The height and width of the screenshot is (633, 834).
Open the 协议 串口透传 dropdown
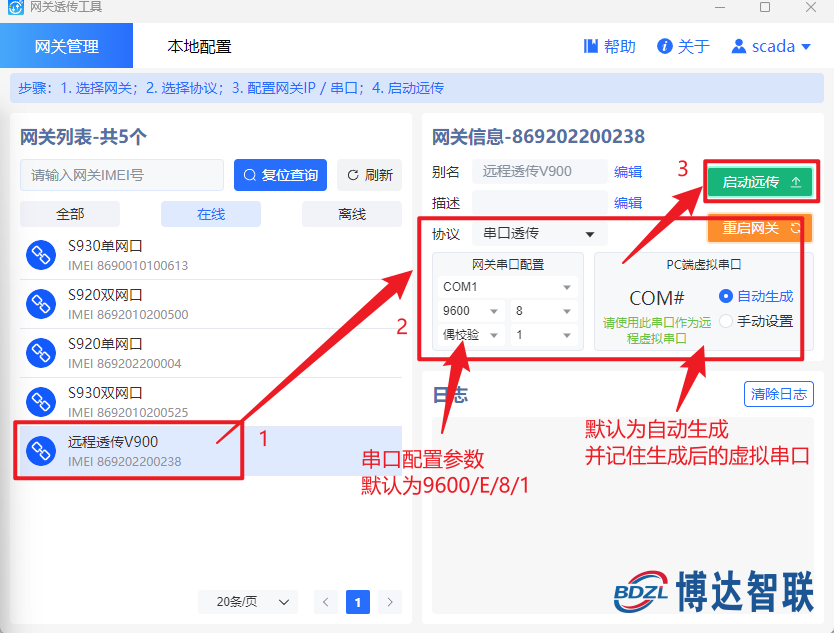tap(539, 234)
